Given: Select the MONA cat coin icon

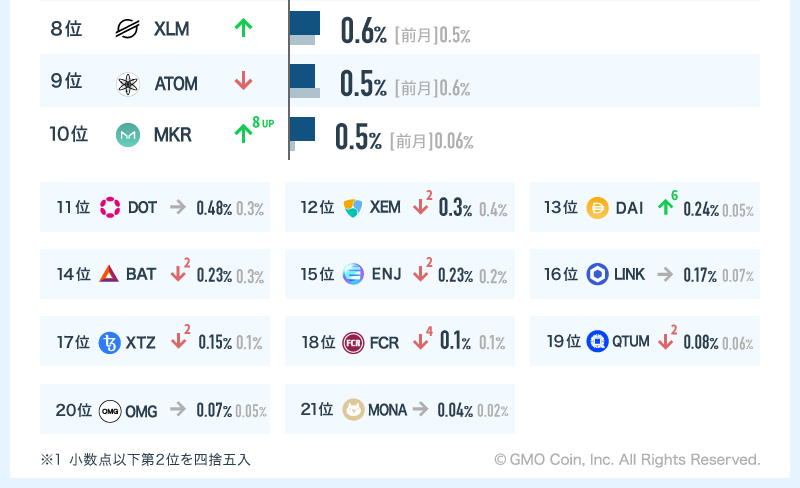Looking at the screenshot, I should point(353,409).
